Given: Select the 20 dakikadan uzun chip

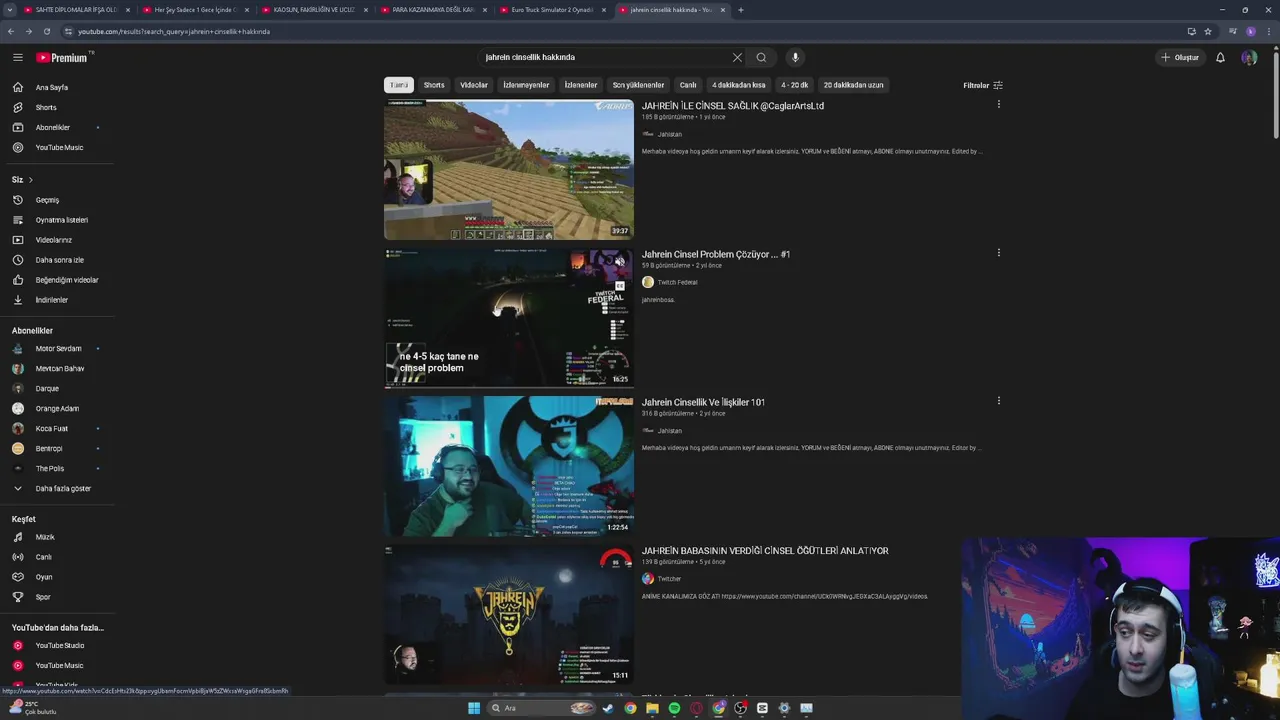Looking at the screenshot, I should pos(854,85).
